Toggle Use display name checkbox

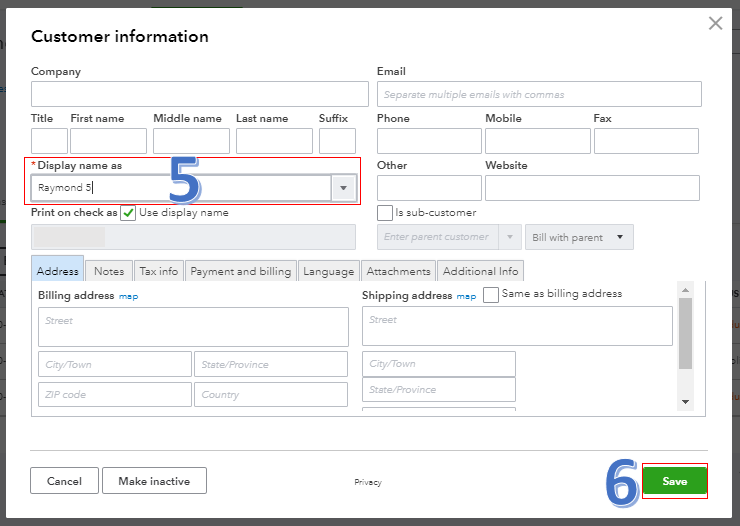128,213
